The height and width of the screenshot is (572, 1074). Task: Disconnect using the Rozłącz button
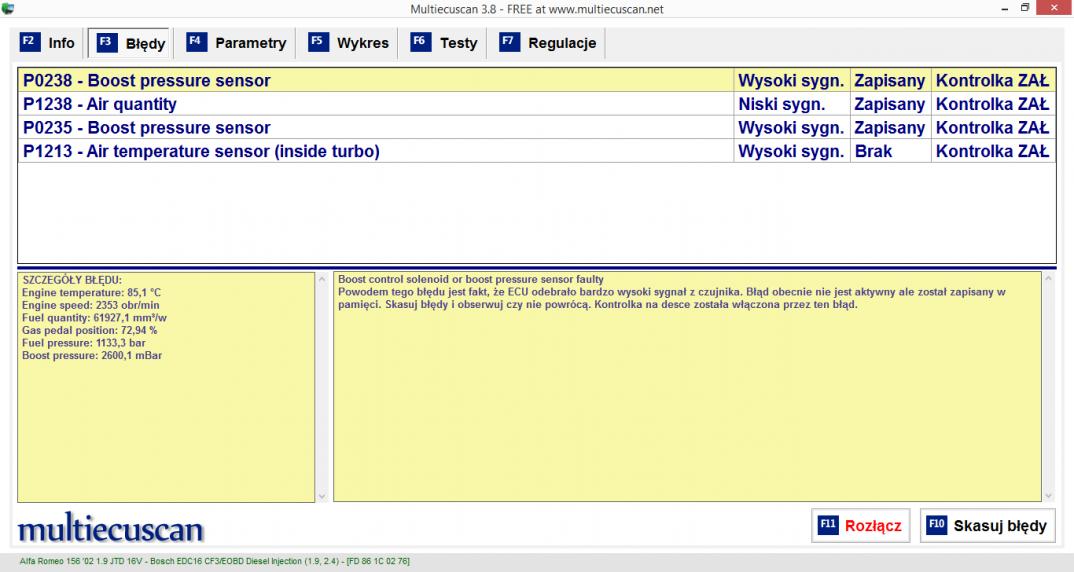pos(860,525)
